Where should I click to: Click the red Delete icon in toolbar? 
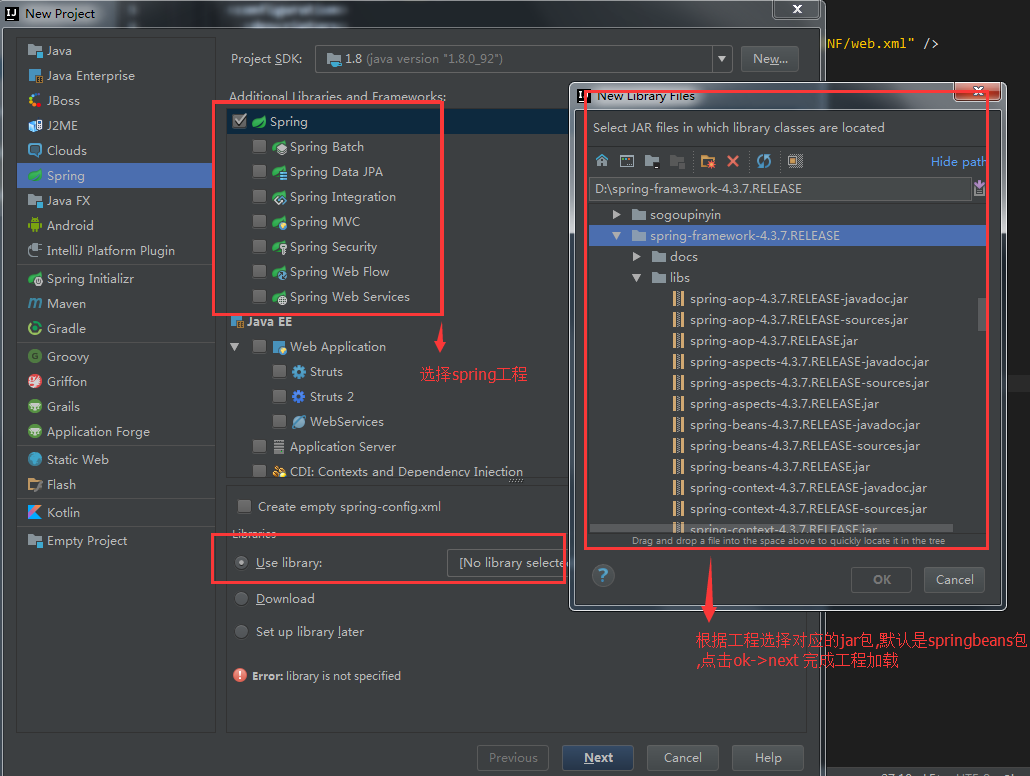click(x=733, y=161)
